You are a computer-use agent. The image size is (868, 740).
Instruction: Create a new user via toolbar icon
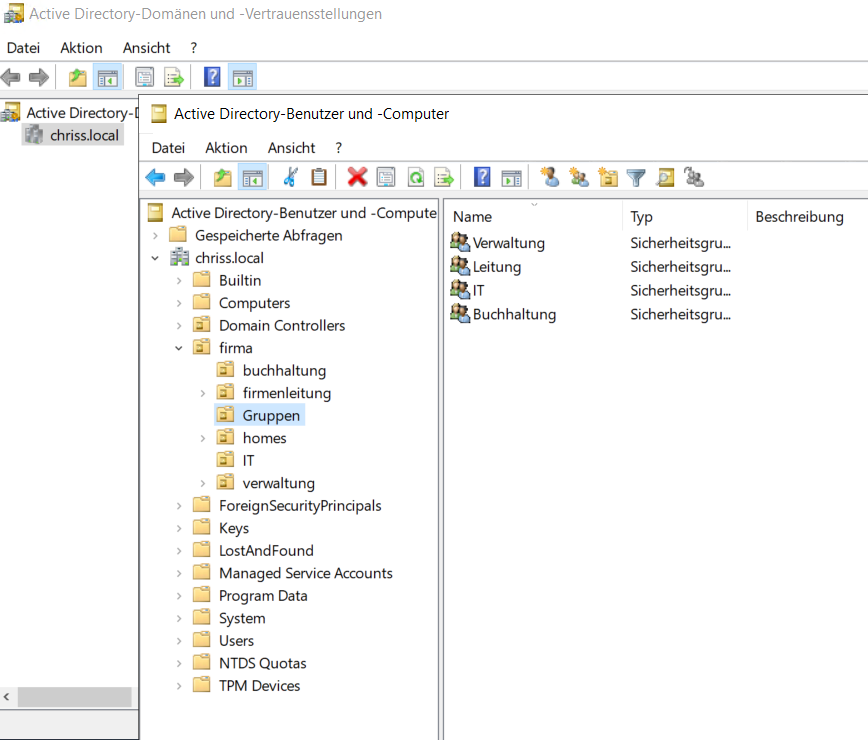coord(549,178)
